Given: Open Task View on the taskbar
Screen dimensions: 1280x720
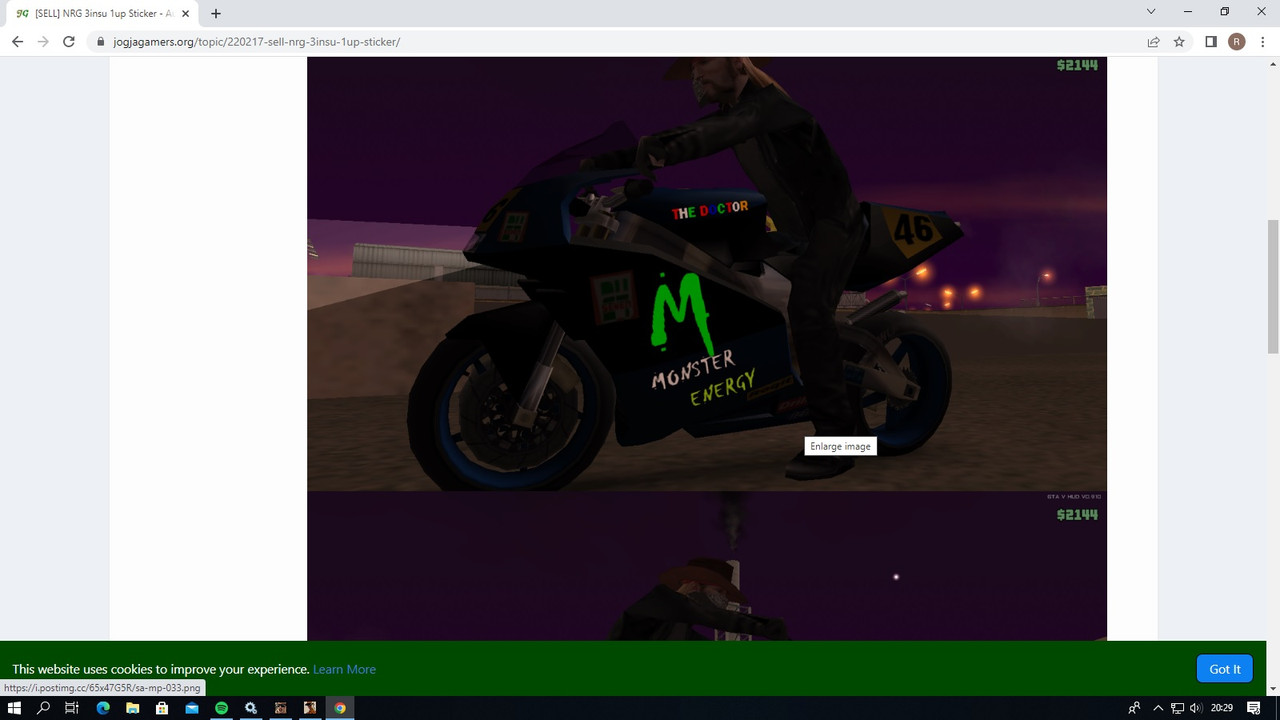Looking at the screenshot, I should pyautogui.click(x=72, y=708).
